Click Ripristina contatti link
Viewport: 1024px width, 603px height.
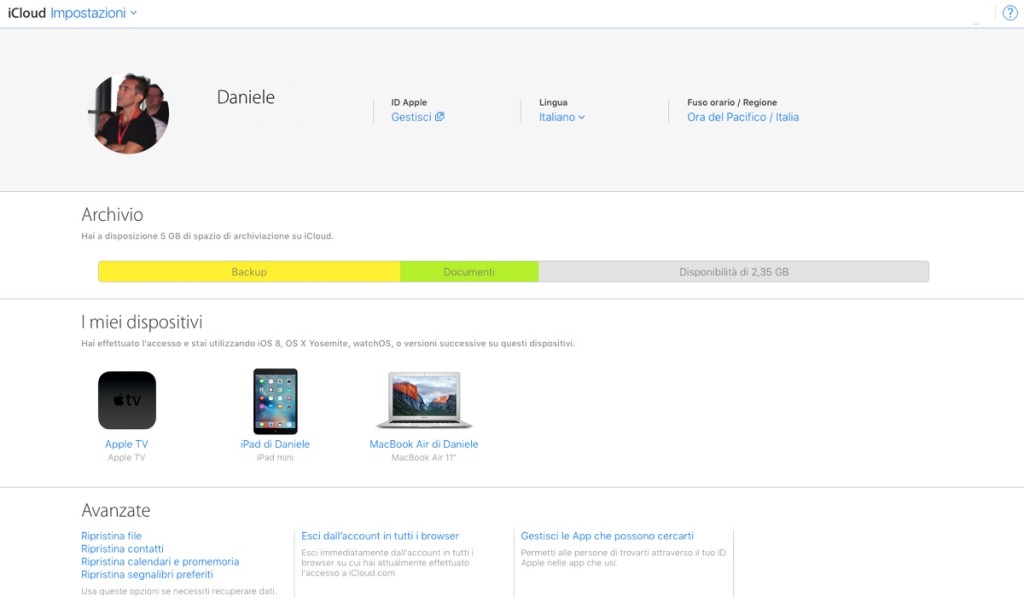click(122, 549)
